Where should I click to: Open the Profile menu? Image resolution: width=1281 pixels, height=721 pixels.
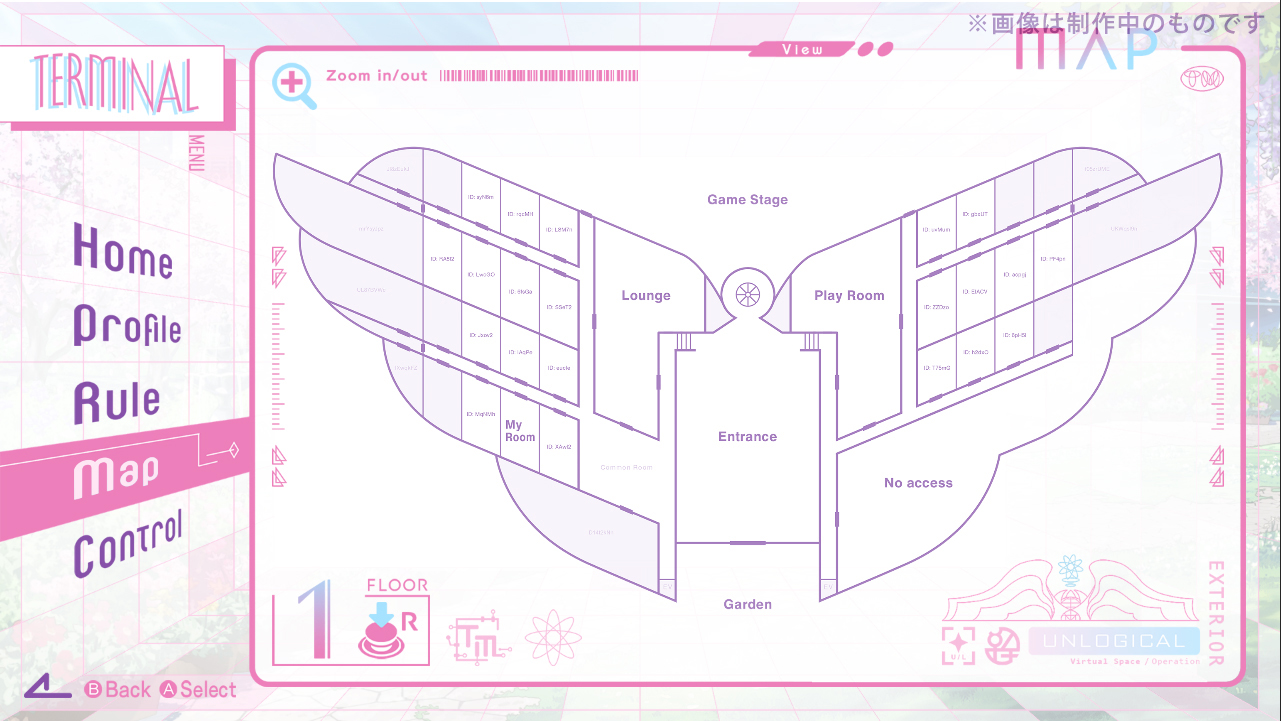[x=127, y=326]
